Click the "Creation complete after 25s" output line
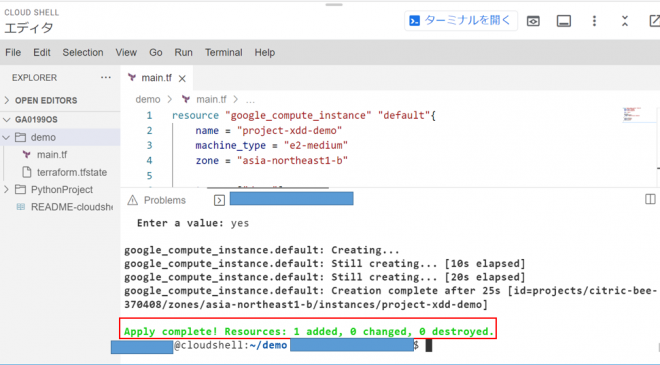Image resolution: width=660 pixels, height=365 pixels. 390,297
